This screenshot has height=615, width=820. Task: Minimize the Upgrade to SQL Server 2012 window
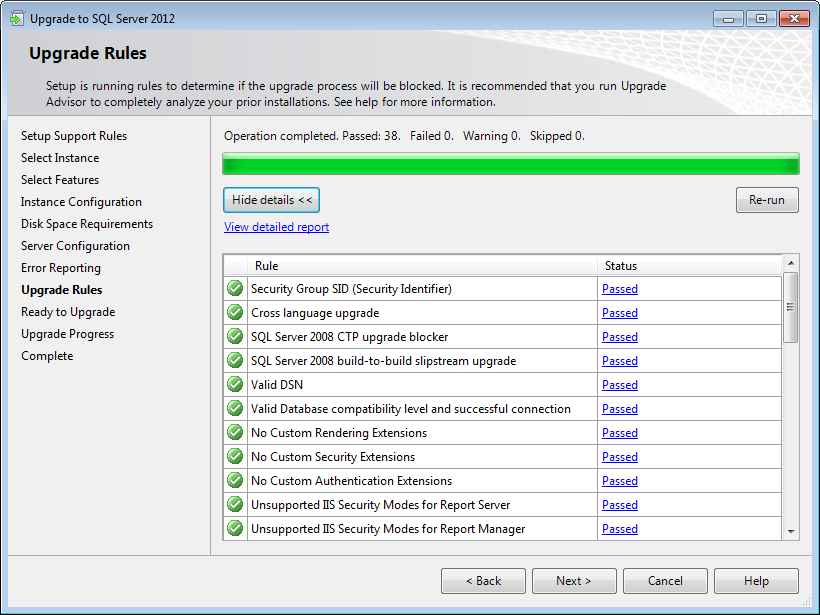pos(728,19)
